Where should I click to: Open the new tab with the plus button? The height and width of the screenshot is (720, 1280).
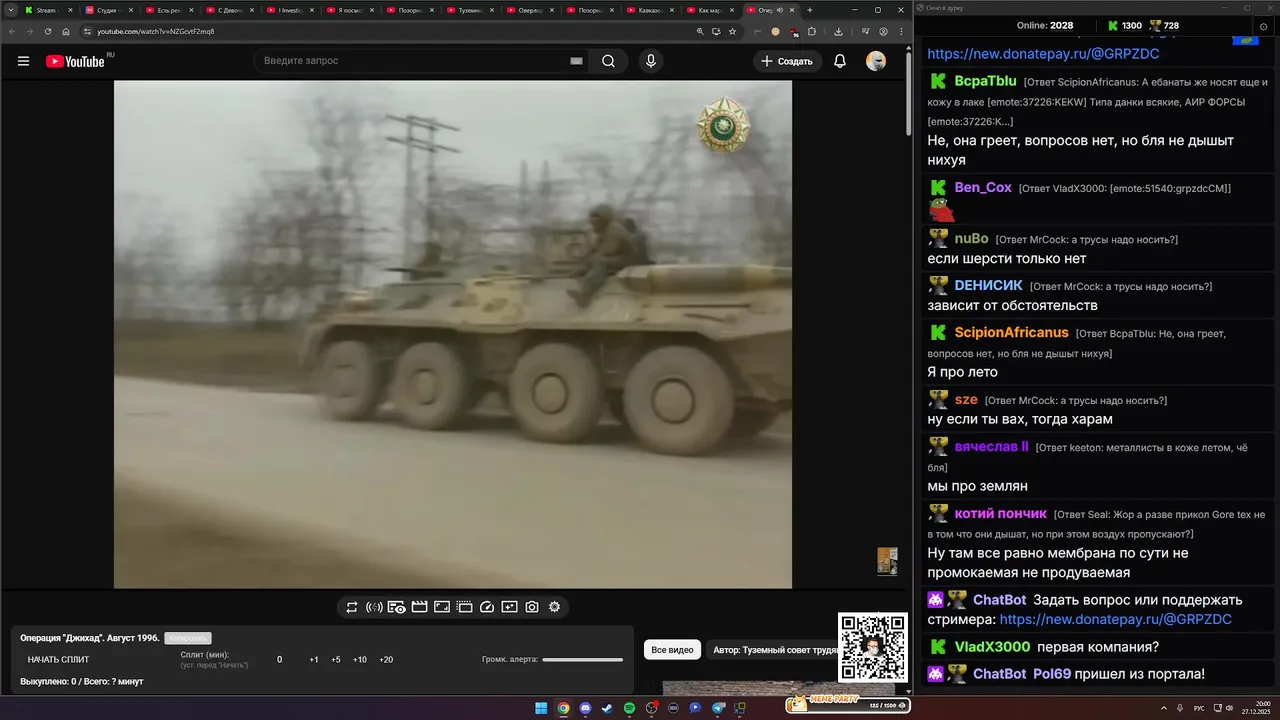point(810,10)
